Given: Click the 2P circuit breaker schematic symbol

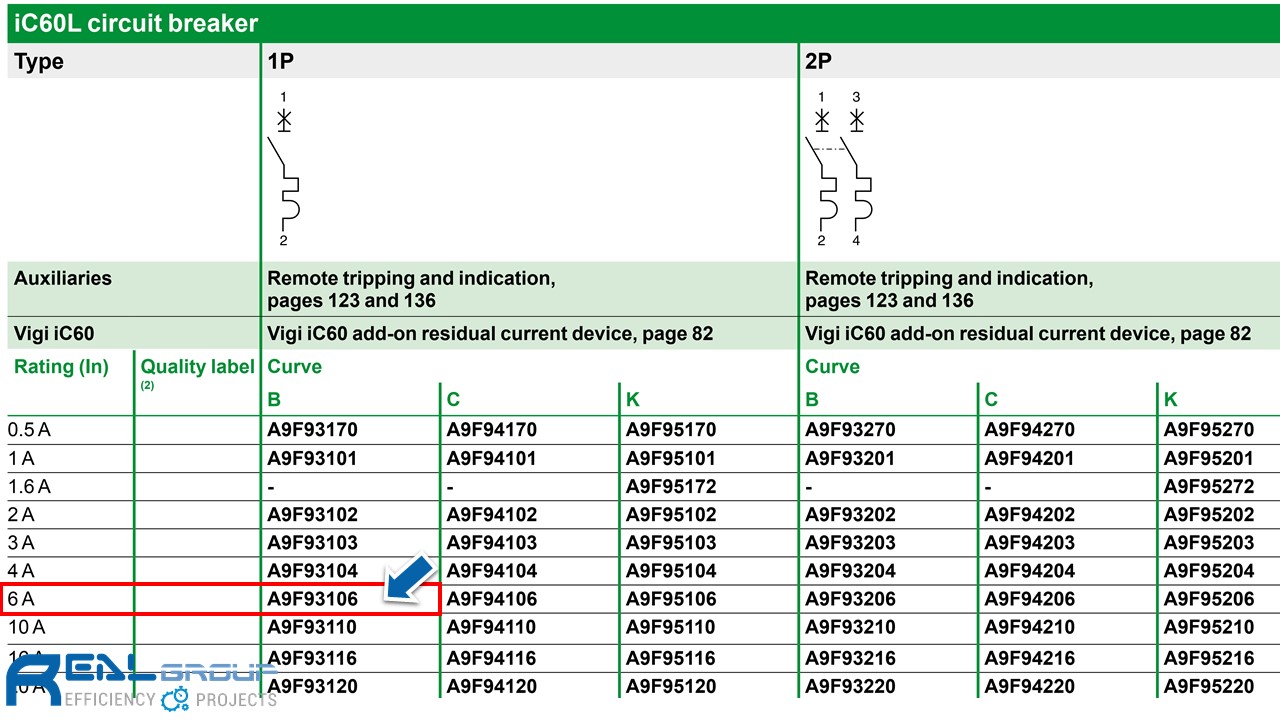Looking at the screenshot, I should tap(839, 169).
